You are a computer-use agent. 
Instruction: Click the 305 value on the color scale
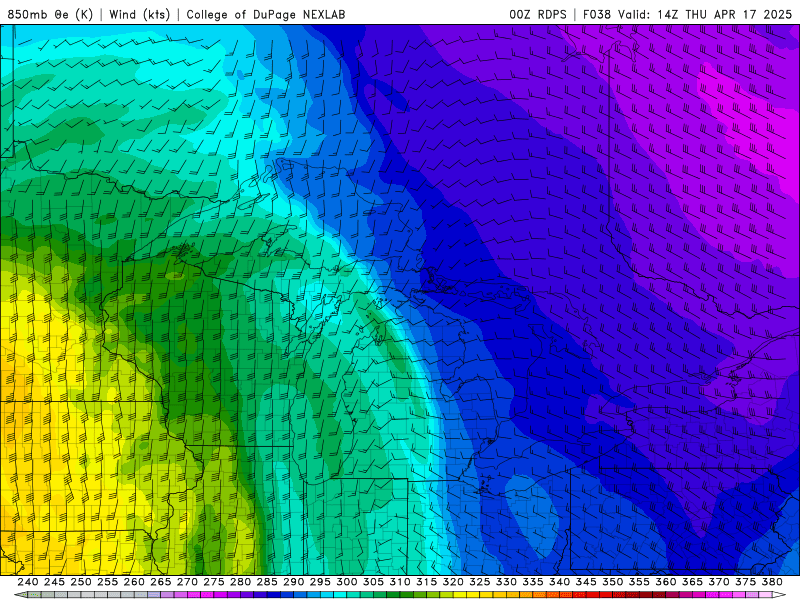(x=373, y=582)
